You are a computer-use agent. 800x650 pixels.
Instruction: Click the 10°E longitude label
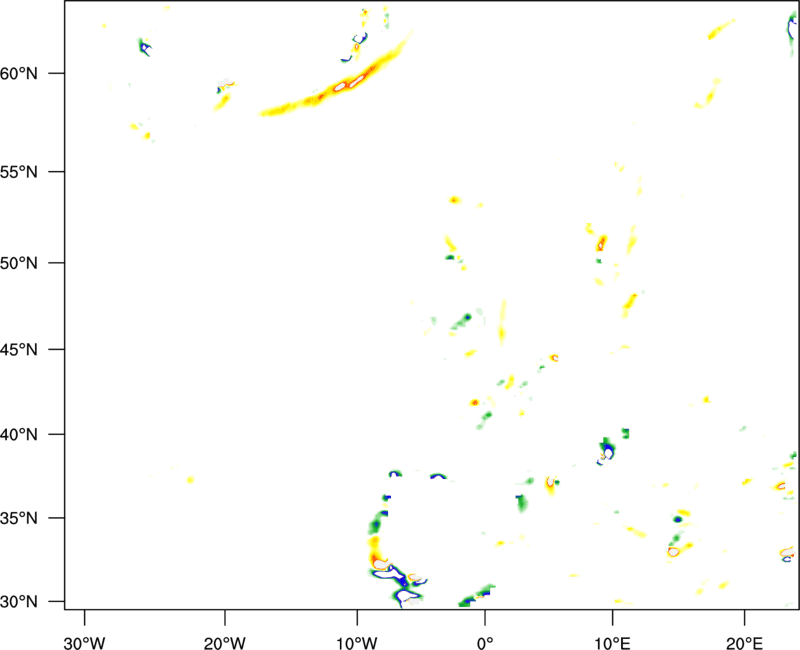(x=612, y=643)
